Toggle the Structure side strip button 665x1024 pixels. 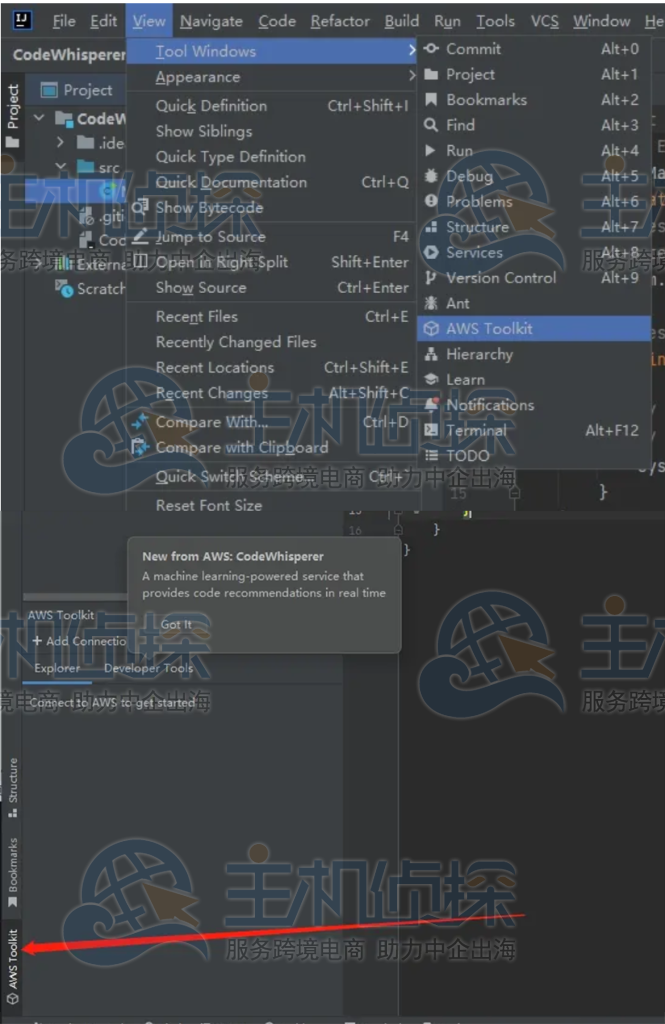[12, 787]
